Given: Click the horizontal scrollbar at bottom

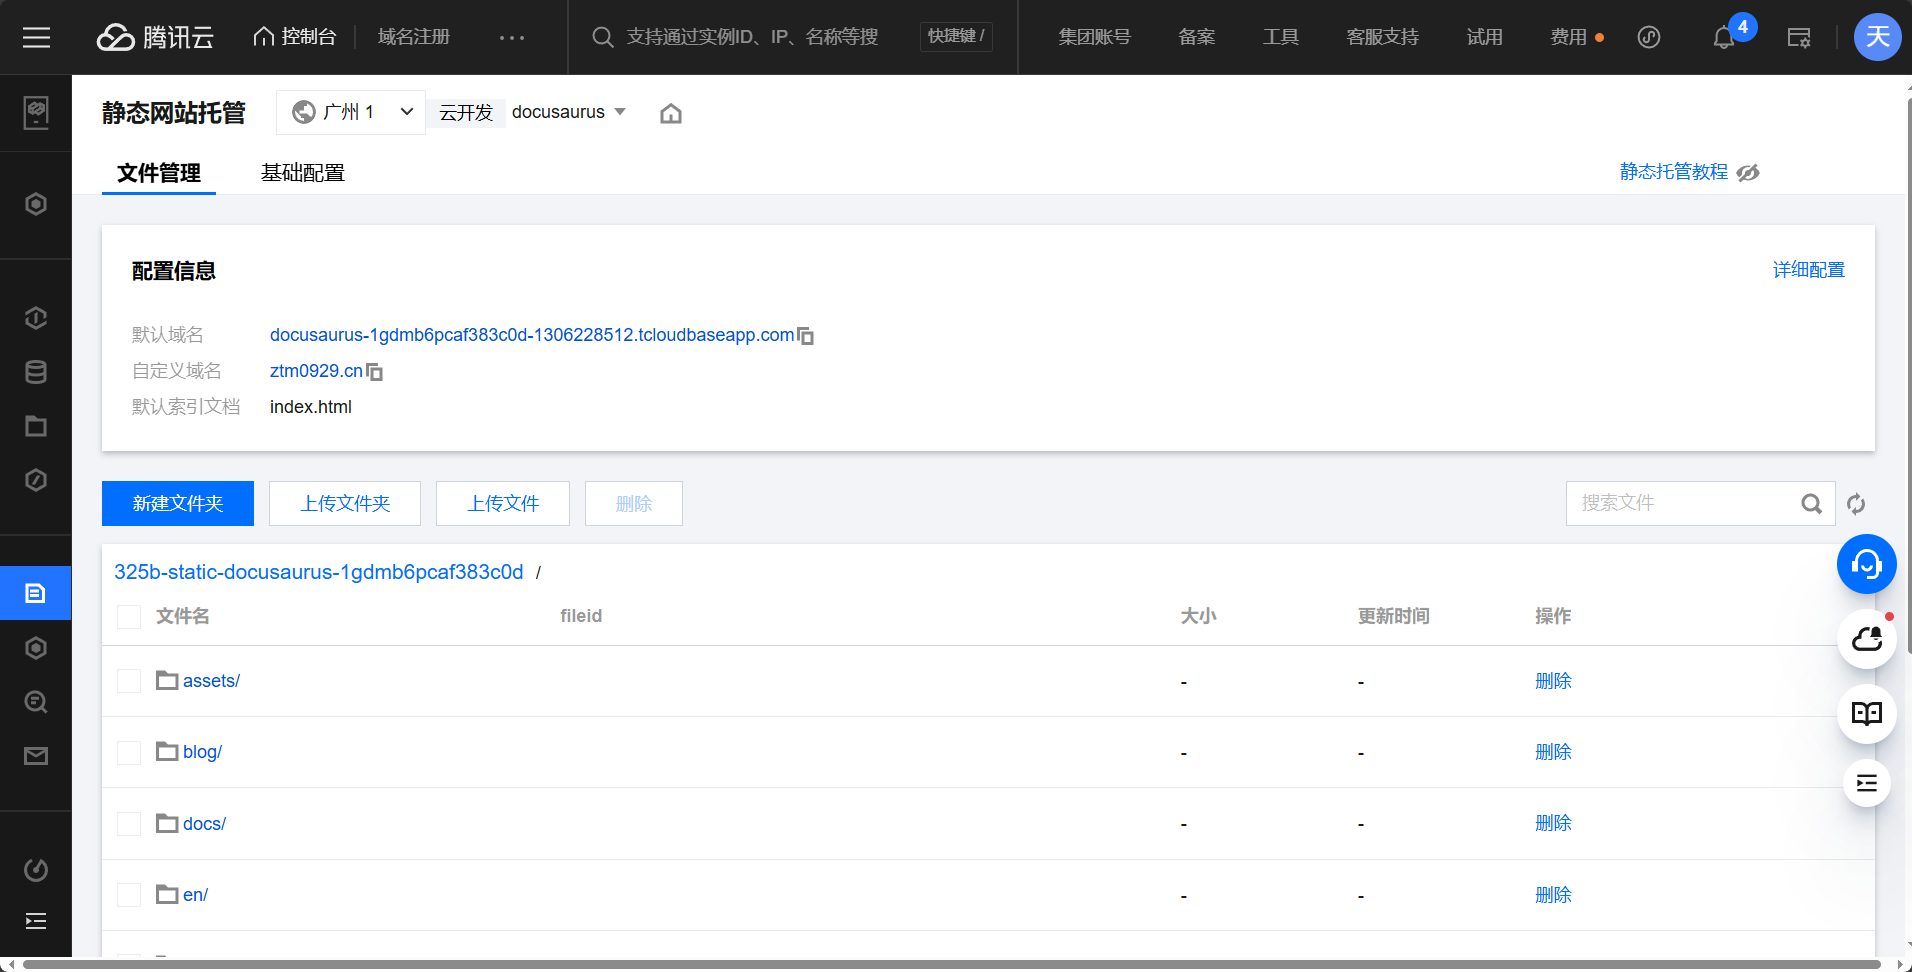Looking at the screenshot, I should (950, 965).
